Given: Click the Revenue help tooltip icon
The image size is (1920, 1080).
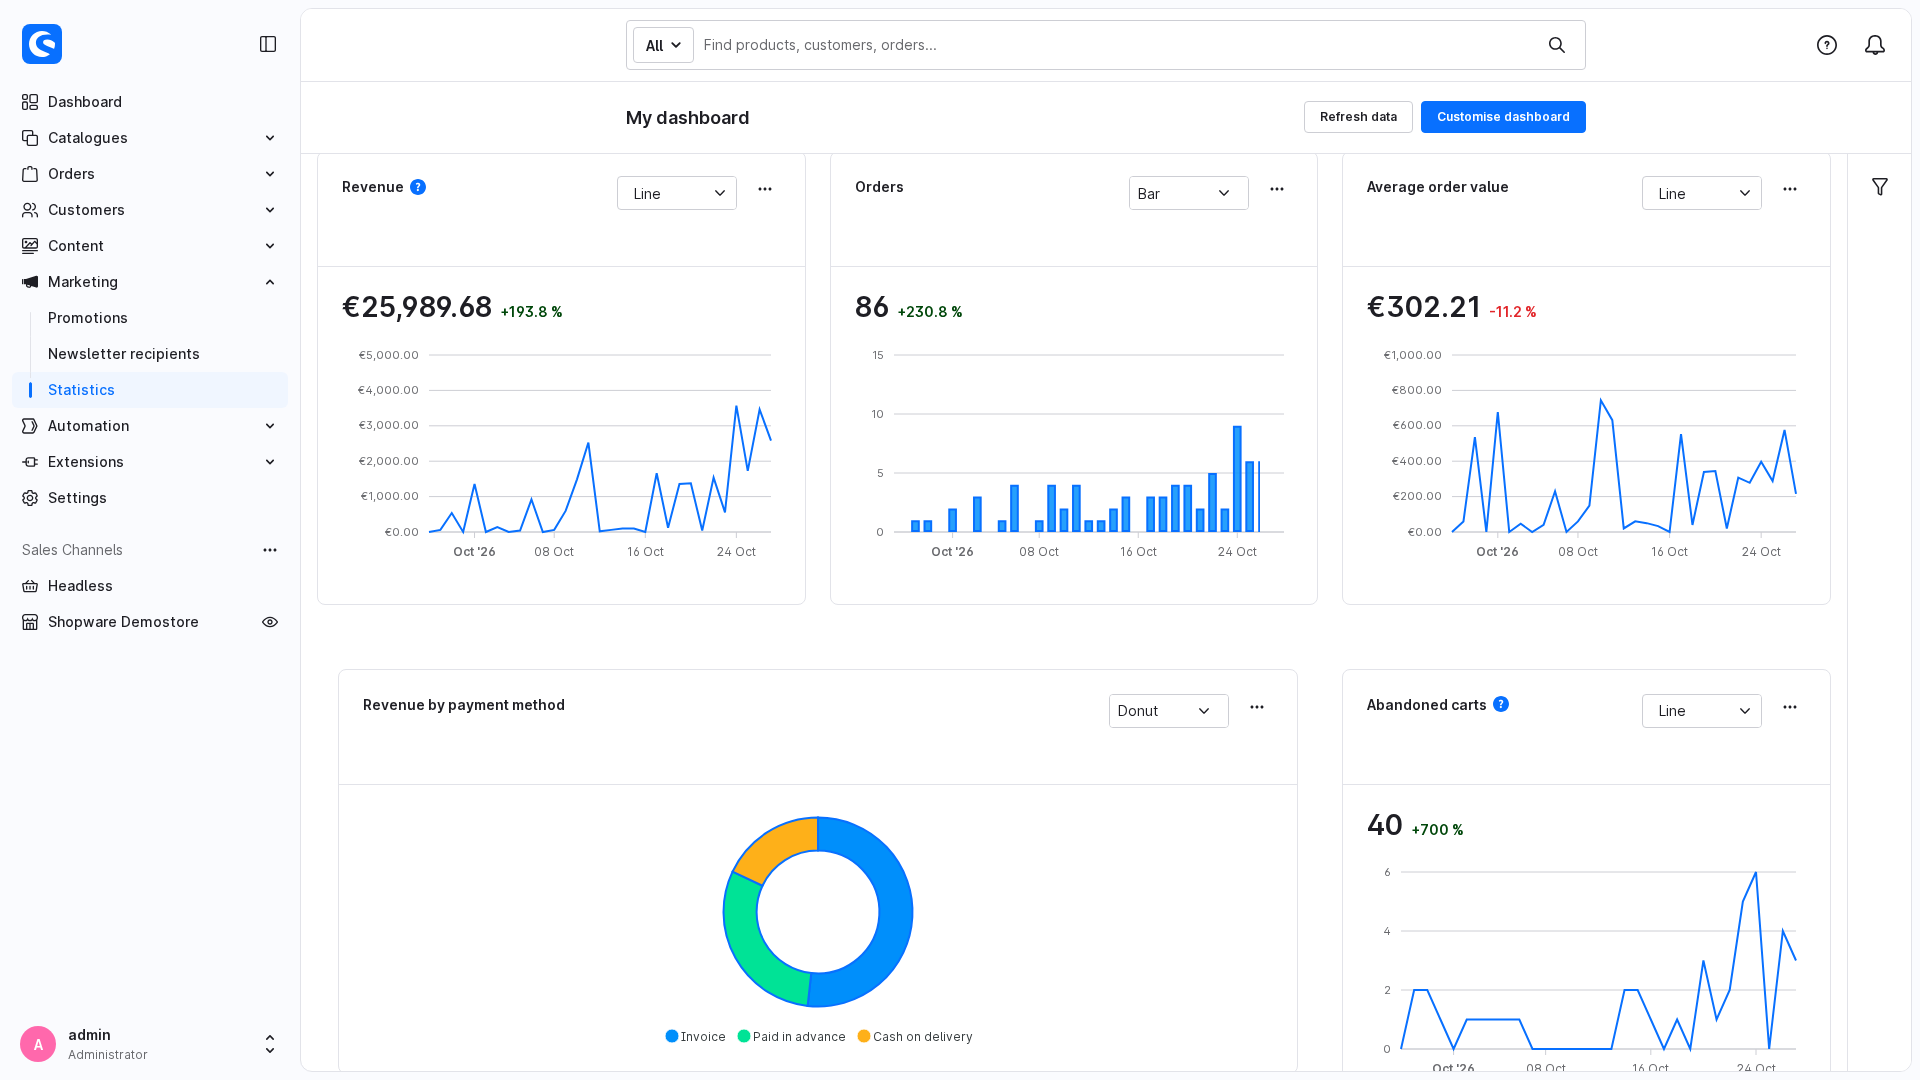Looking at the screenshot, I should (418, 187).
